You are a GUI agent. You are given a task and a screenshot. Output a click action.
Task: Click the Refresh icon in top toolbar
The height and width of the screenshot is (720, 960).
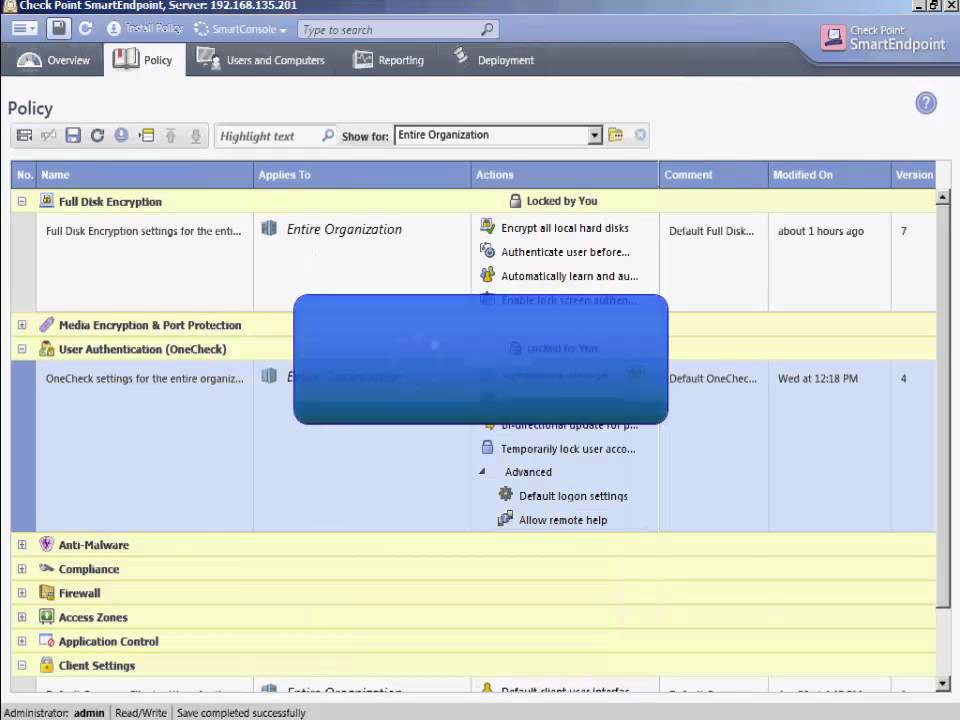(85, 29)
